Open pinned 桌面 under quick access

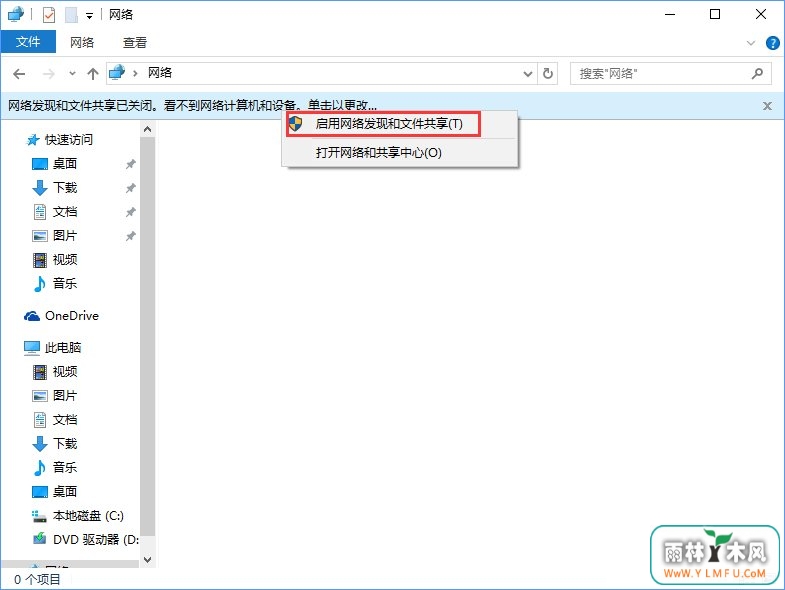(65, 163)
